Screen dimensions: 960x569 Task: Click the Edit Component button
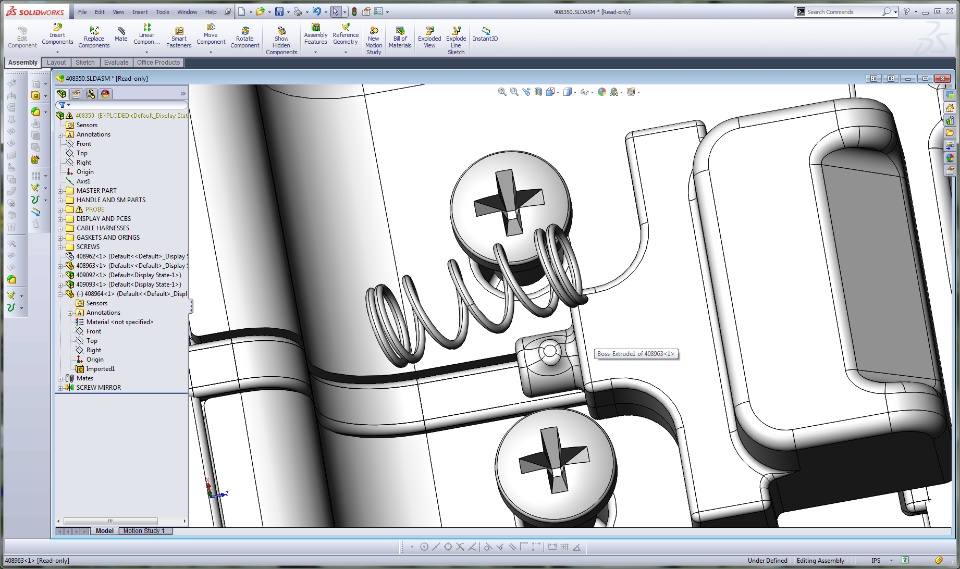[23, 35]
